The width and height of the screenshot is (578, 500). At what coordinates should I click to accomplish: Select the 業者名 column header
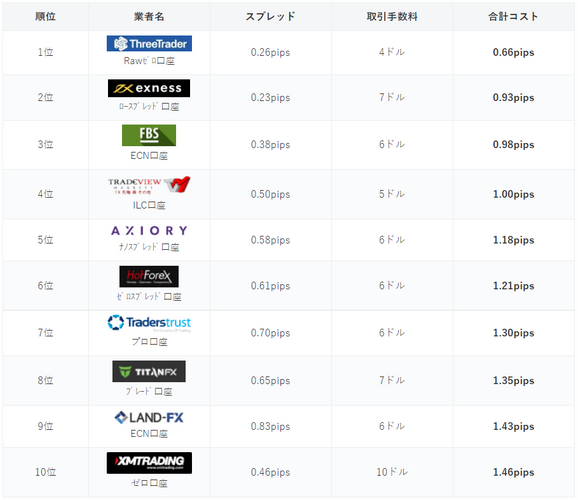click(x=149, y=16)
